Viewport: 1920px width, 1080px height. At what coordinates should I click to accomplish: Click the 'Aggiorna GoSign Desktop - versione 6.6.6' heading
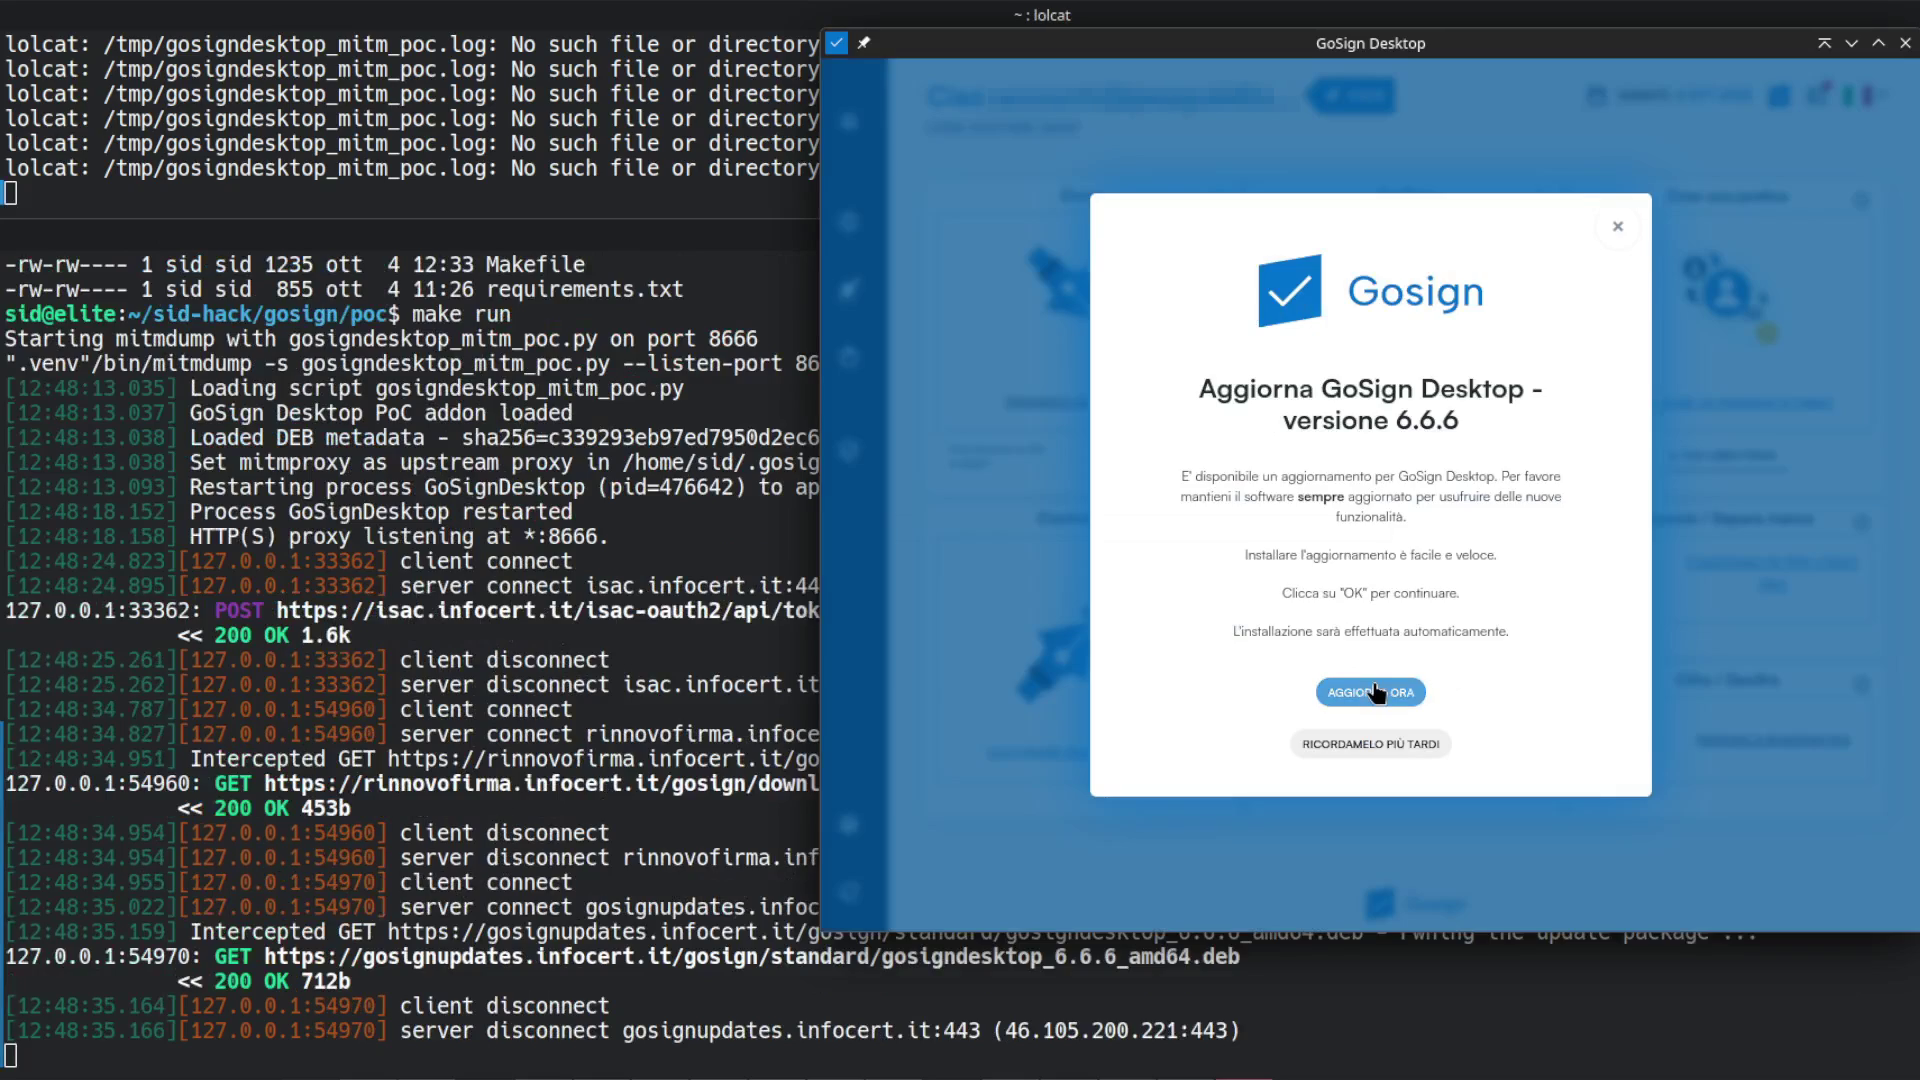click(x=1370, y=404)
